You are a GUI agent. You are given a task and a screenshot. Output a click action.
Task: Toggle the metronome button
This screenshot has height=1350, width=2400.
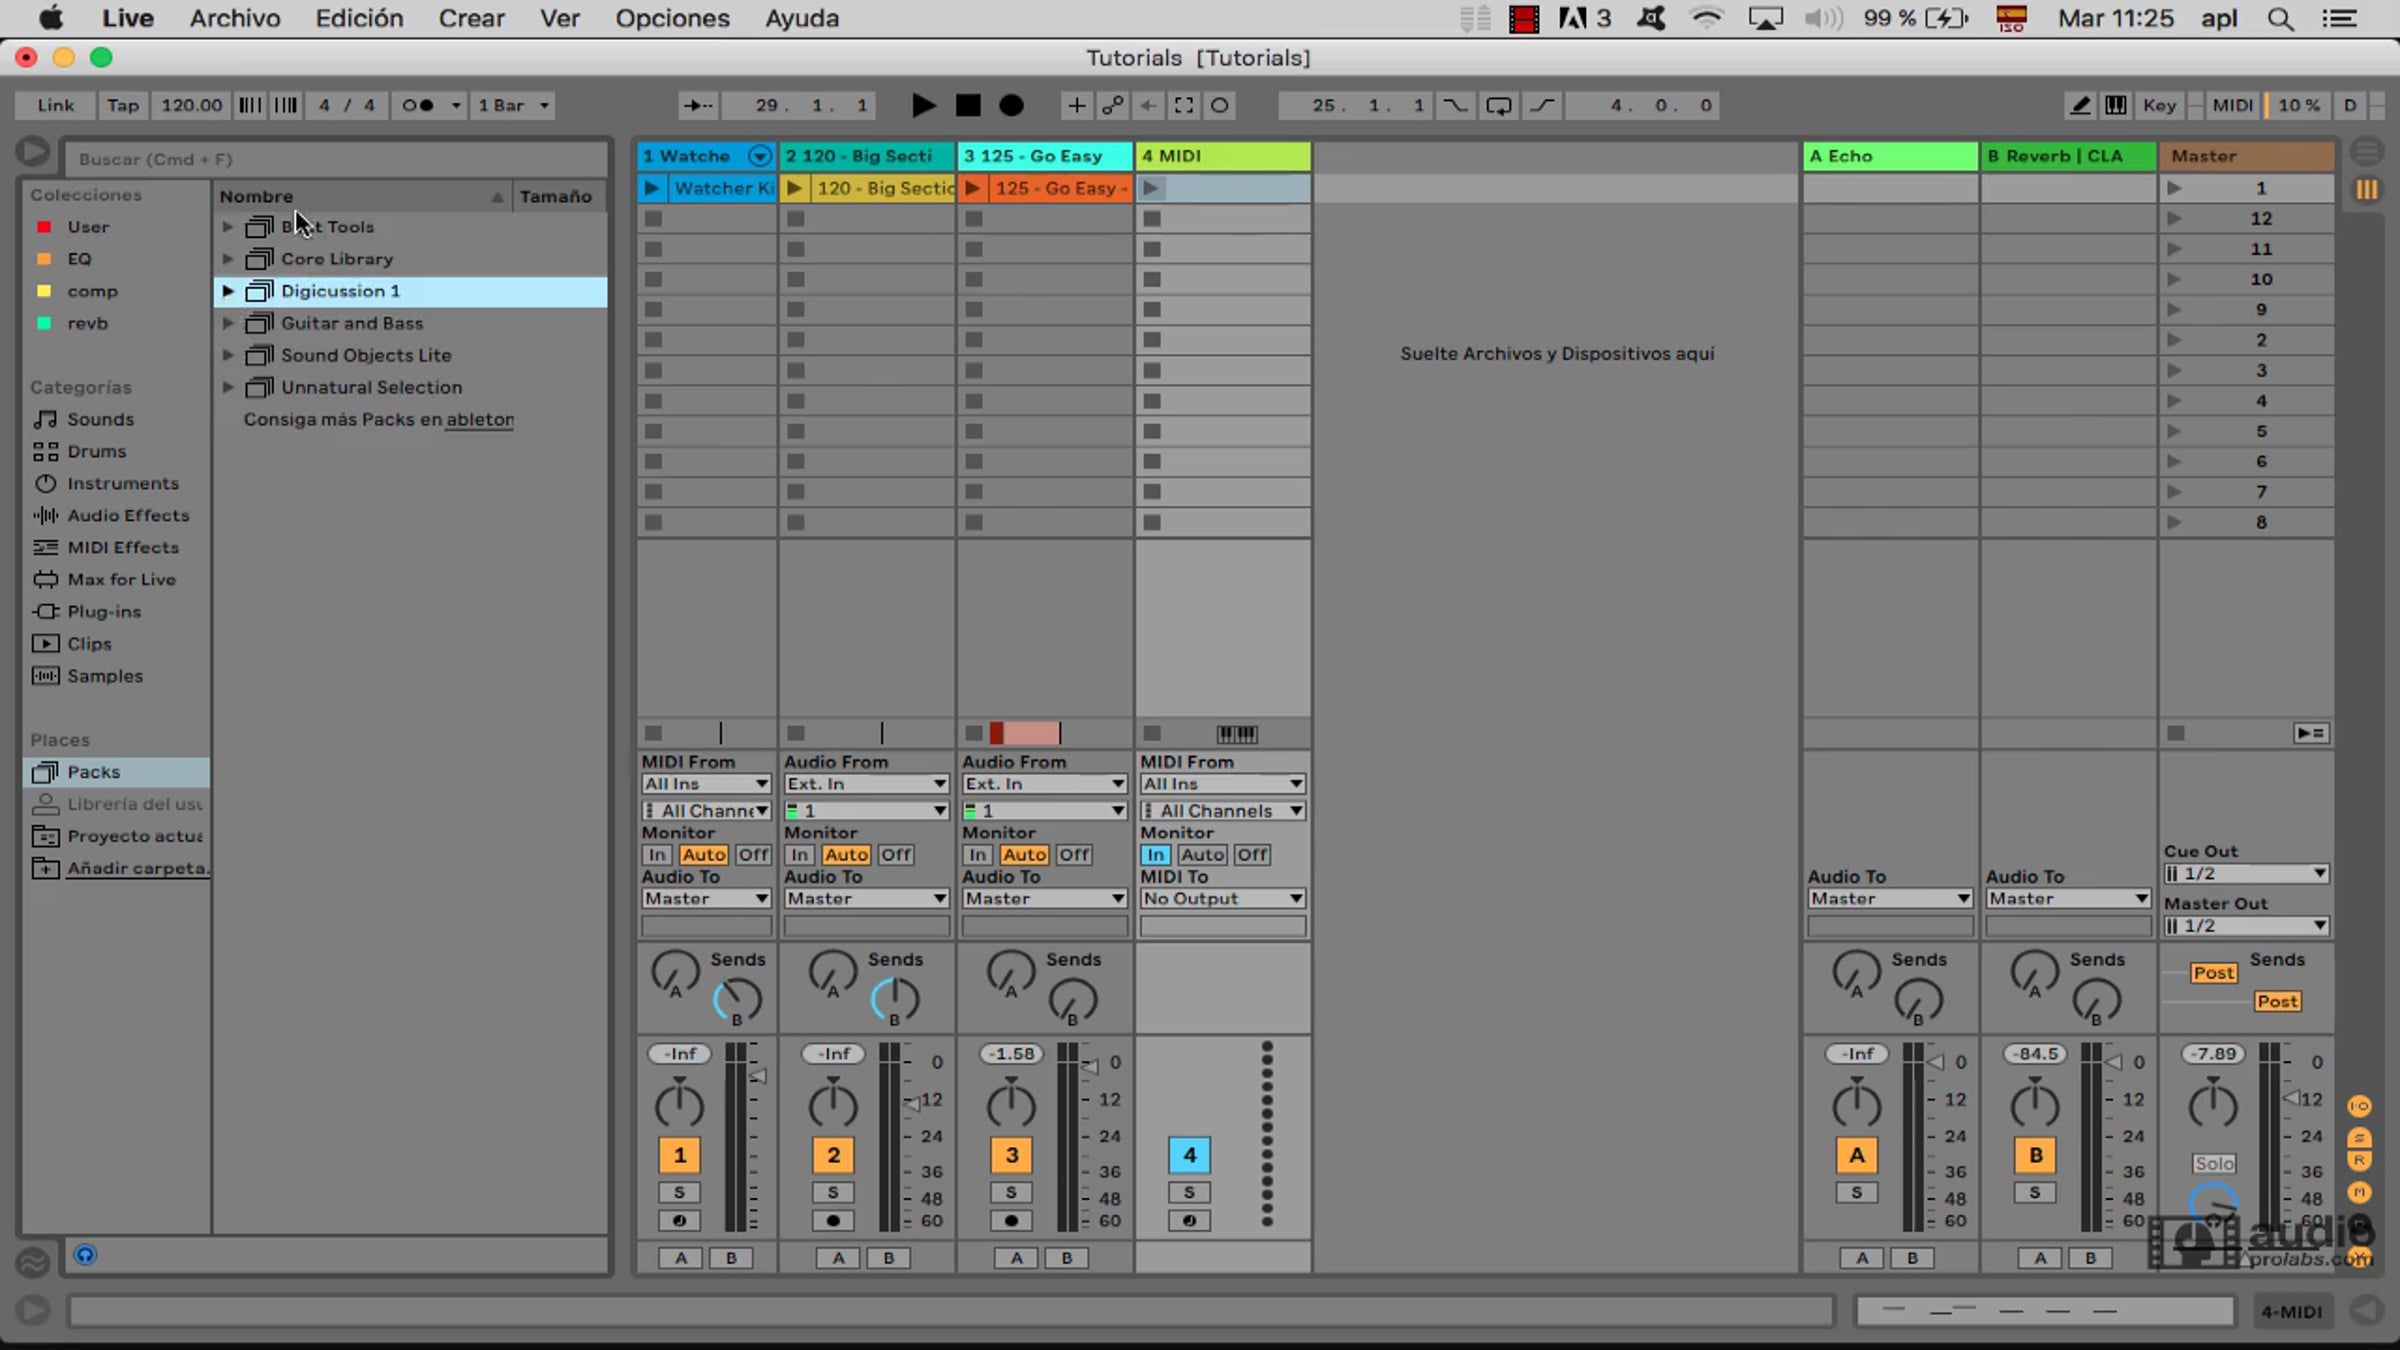pyautogui.click(x=418, y=105)
